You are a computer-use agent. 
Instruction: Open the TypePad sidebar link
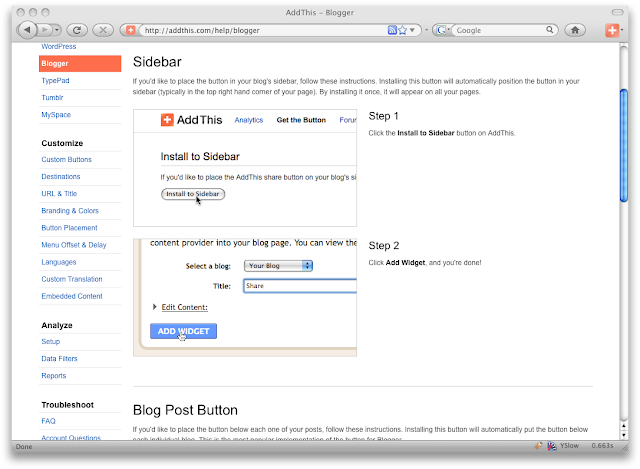55,80
